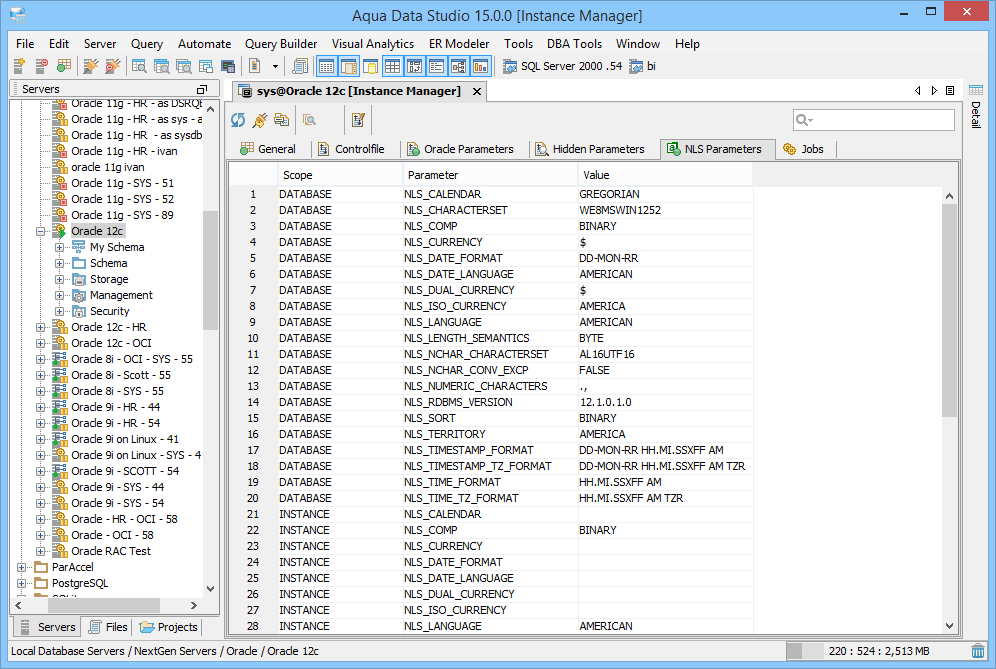The height and width of the screenshot is (669, 996).
Task: Click the scroll-shaped script icon in toolbar
Action: [x=300, y=66]
